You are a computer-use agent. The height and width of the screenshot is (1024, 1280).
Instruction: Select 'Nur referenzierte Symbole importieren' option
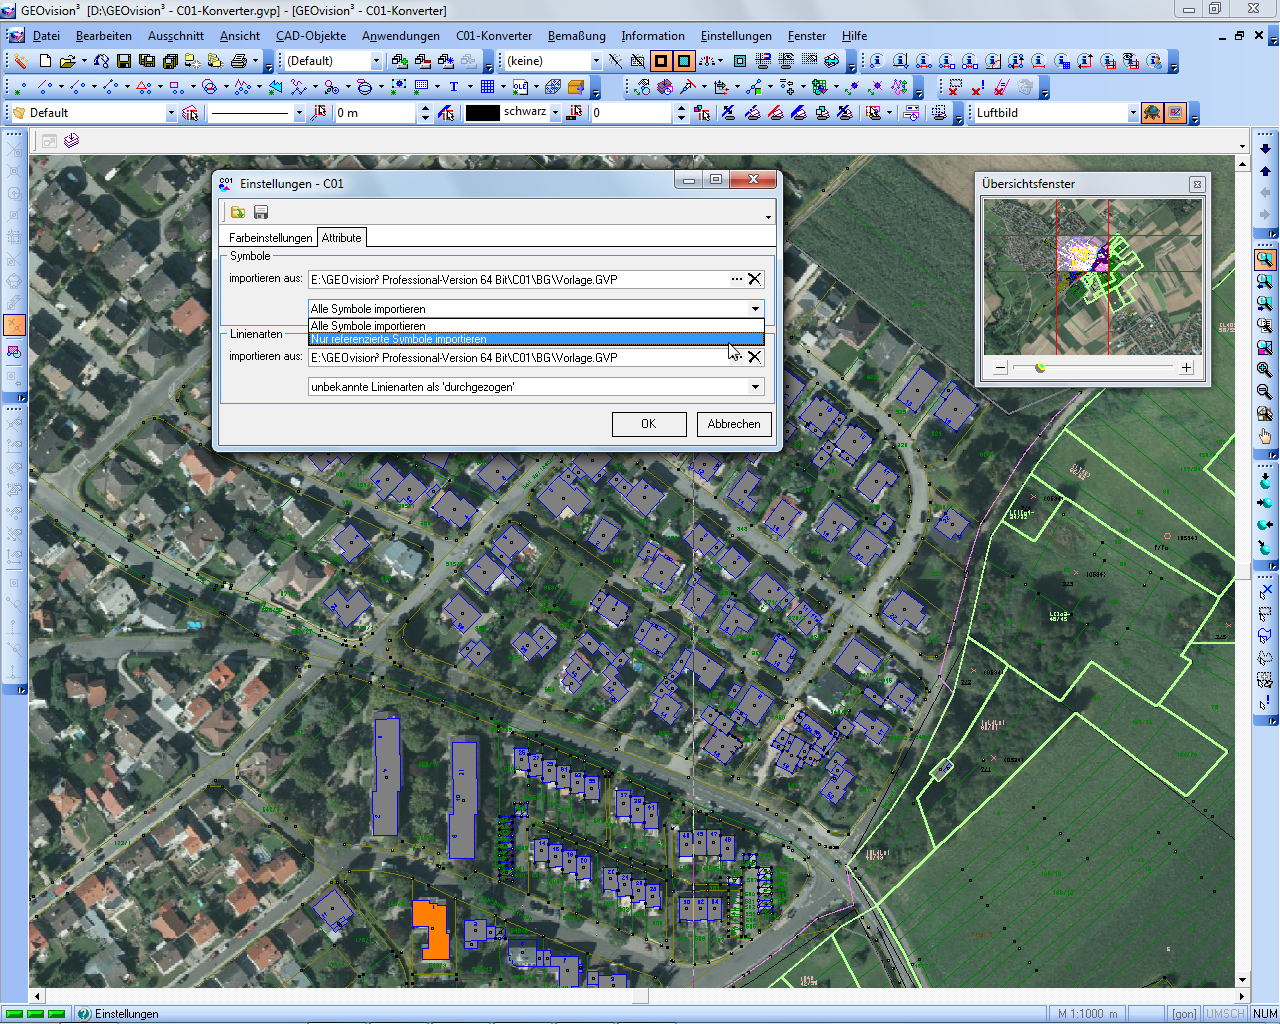point(536,339)
